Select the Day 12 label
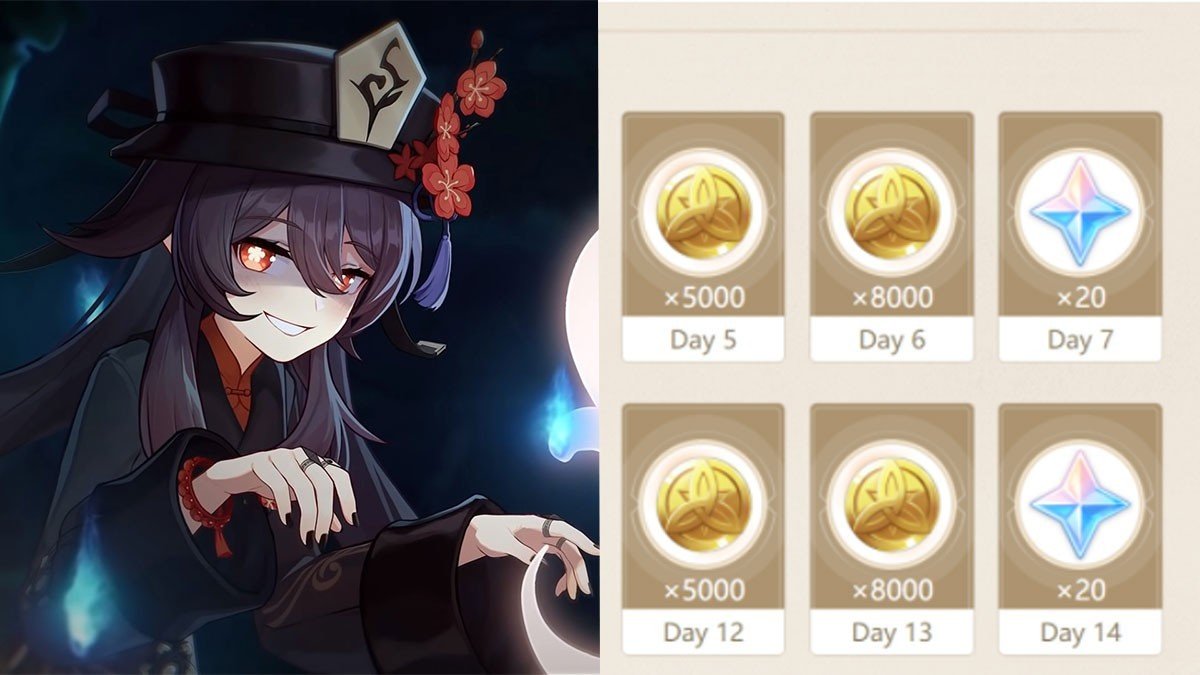Viewport: 1200px width, 675px height. pos(702,632)
